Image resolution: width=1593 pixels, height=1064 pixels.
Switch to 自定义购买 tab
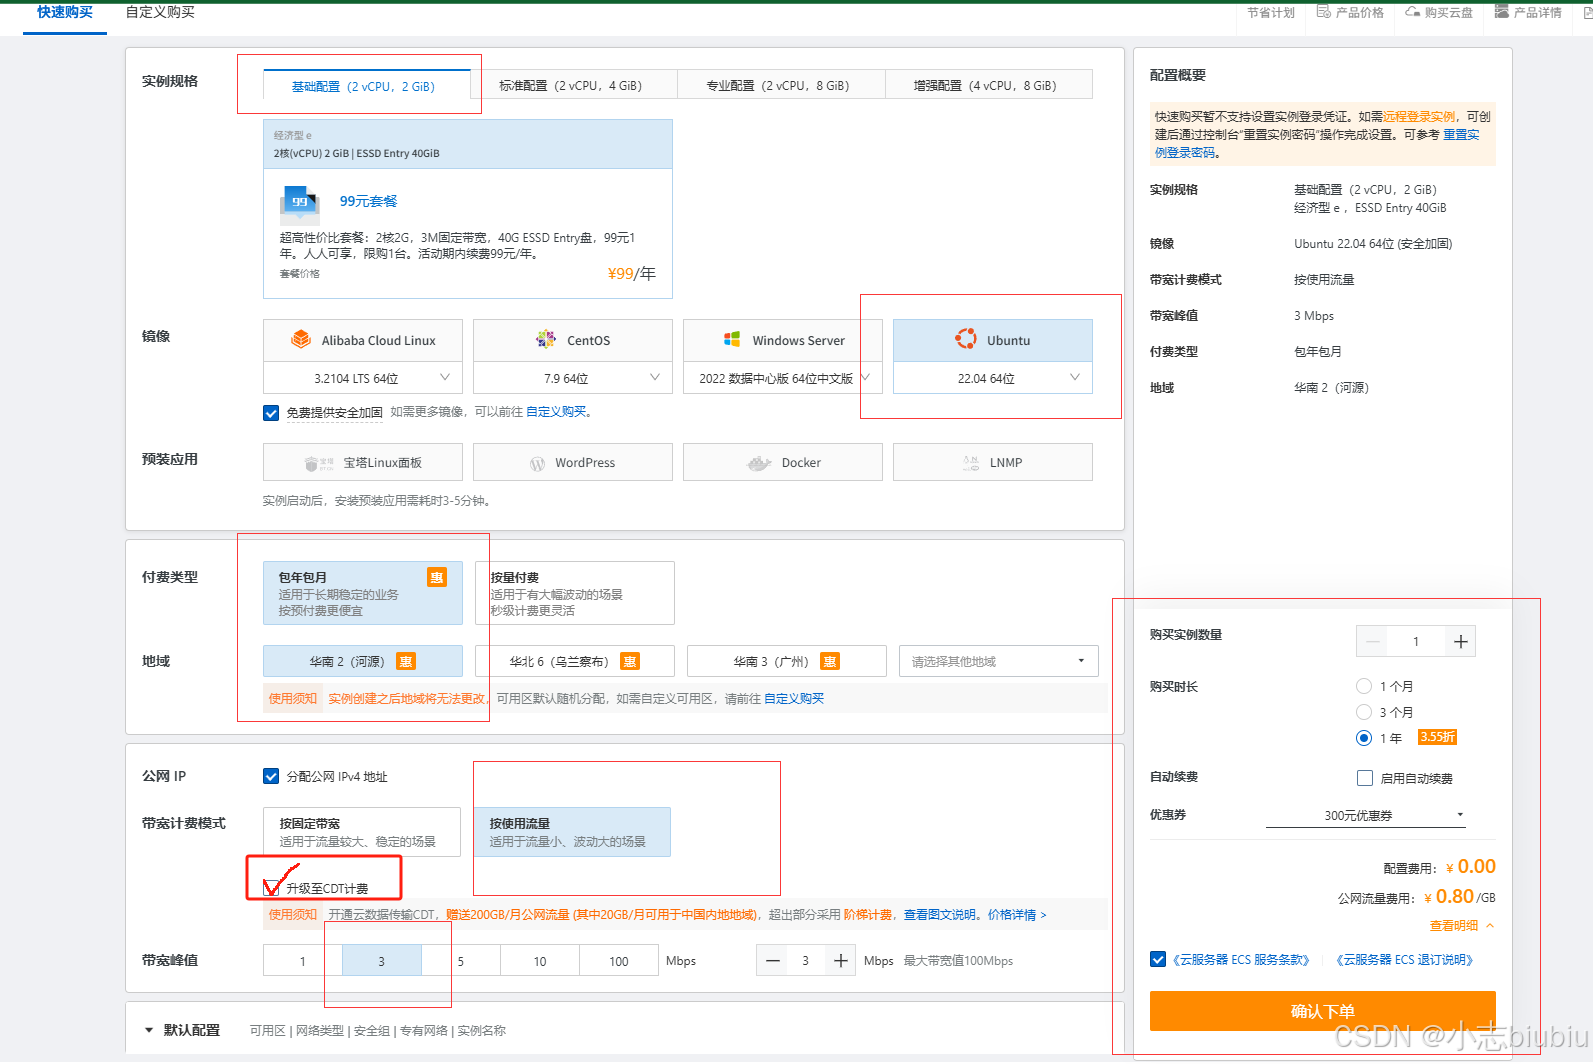click(x=160, y=13)
